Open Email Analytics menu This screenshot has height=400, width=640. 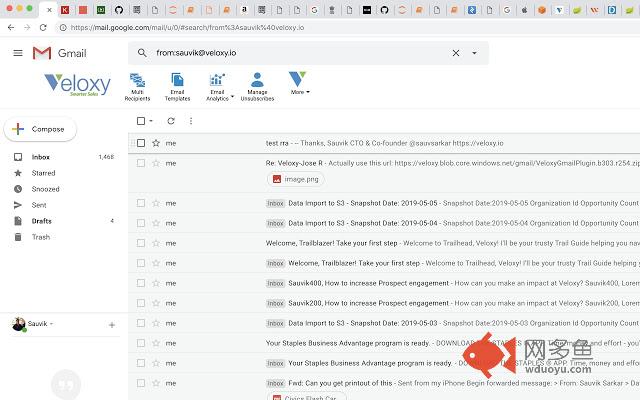click(217, 84)
